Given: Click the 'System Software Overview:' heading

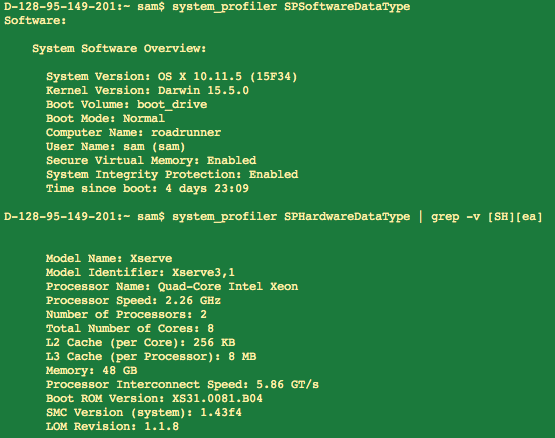Looking at the screenshot, I should pos(119,49).
